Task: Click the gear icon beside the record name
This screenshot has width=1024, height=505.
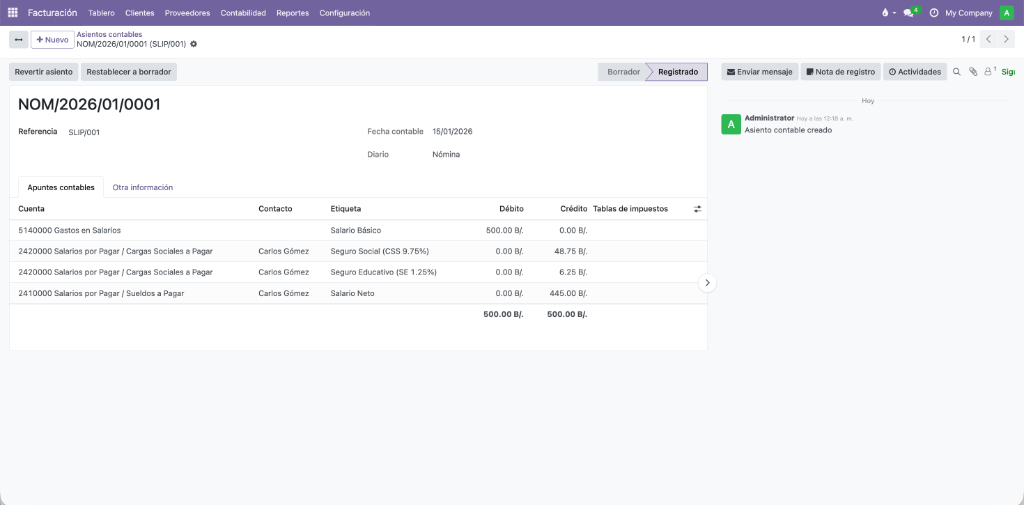Action: pos(193,44)
